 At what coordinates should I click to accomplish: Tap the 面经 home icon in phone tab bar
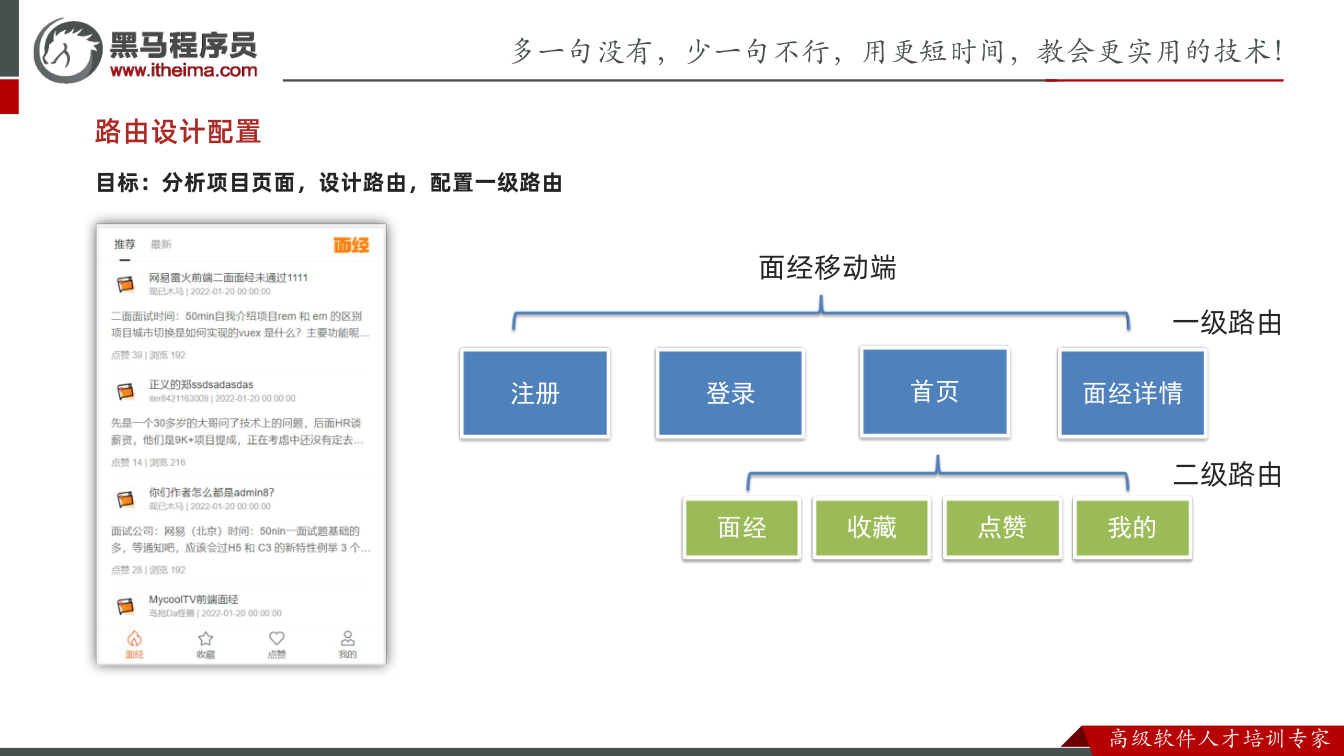tap(135, 638)
